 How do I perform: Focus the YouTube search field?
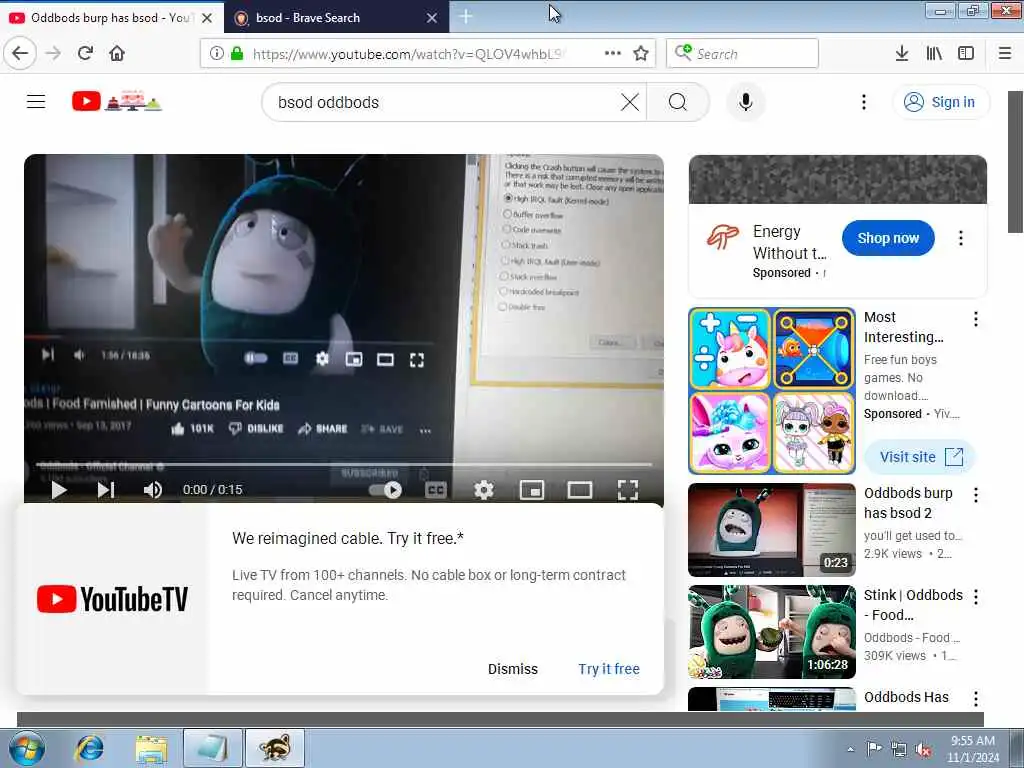click(444, 102)
